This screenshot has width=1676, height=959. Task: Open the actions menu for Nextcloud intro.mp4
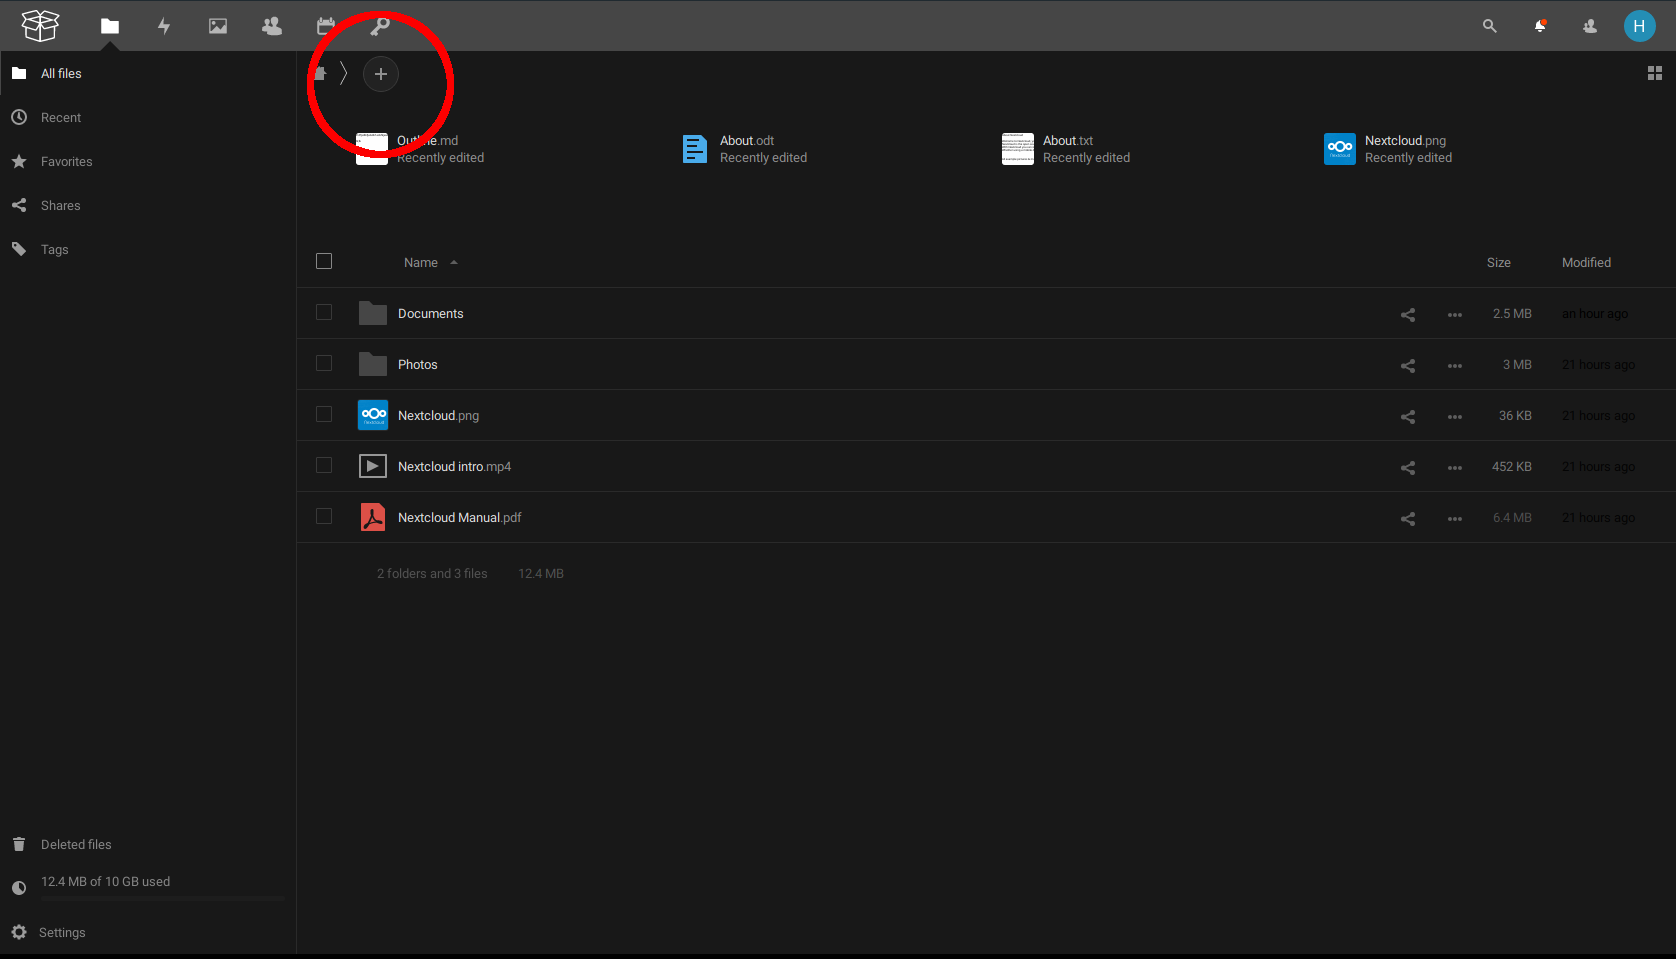[x=1455, y=467]
